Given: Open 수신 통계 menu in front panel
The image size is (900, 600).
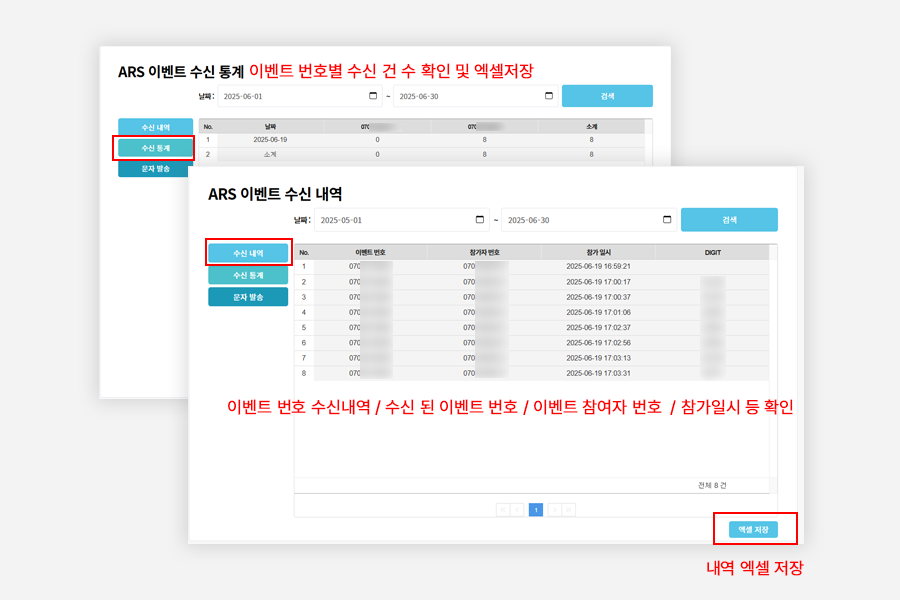Looking at the screenshot, I should click(248, 275).
